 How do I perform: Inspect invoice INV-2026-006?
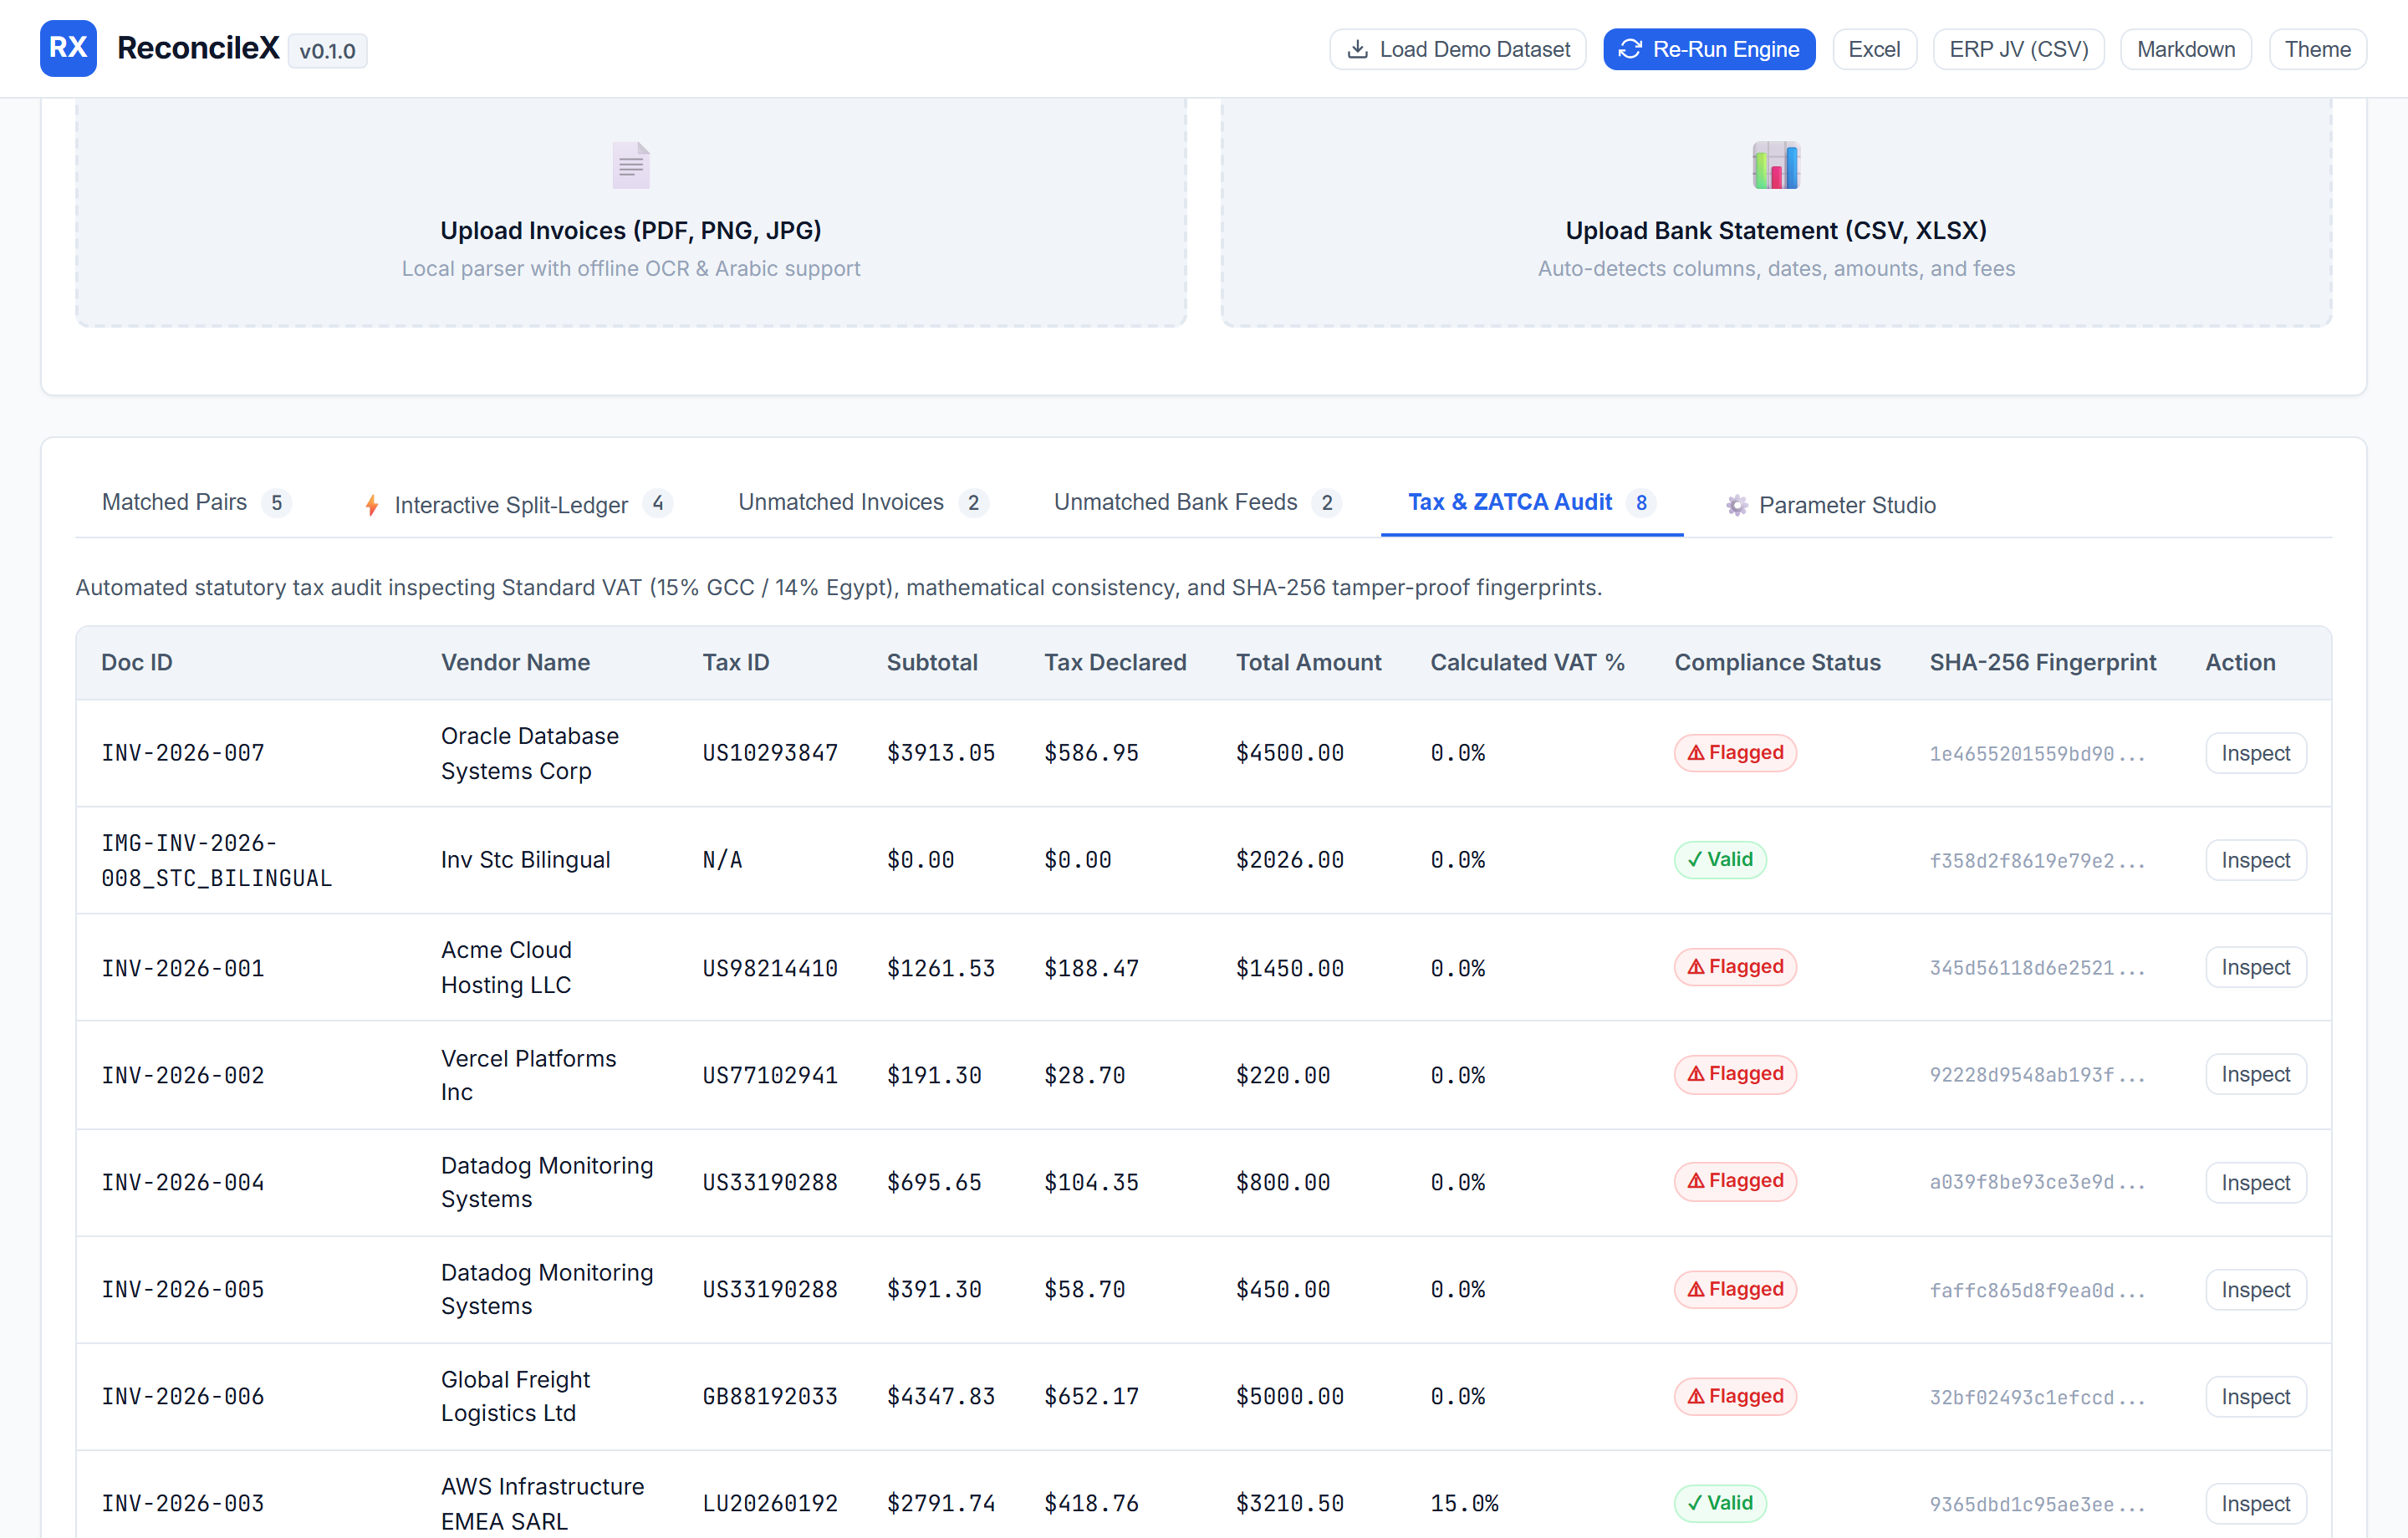point(2255,1396)
